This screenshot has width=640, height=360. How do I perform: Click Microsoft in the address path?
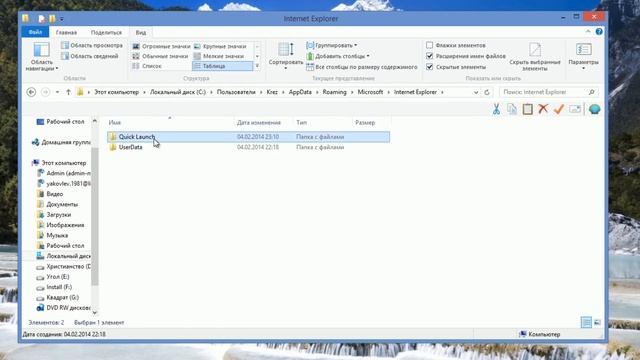tap(370, 92)
